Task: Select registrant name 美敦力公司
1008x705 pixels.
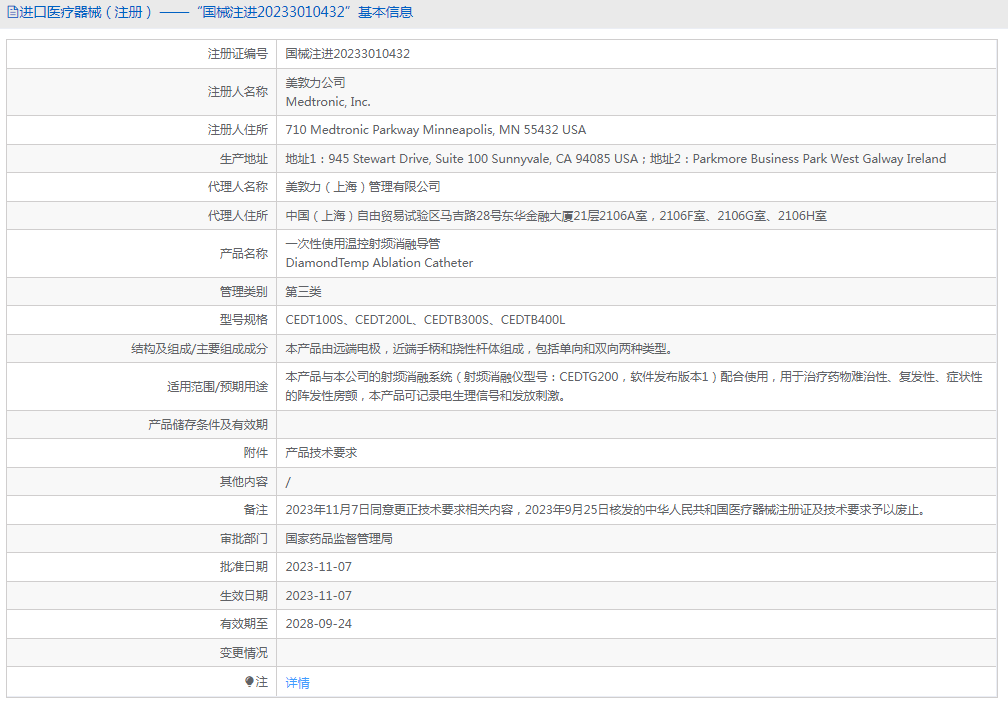Action: tap(315, 82)
